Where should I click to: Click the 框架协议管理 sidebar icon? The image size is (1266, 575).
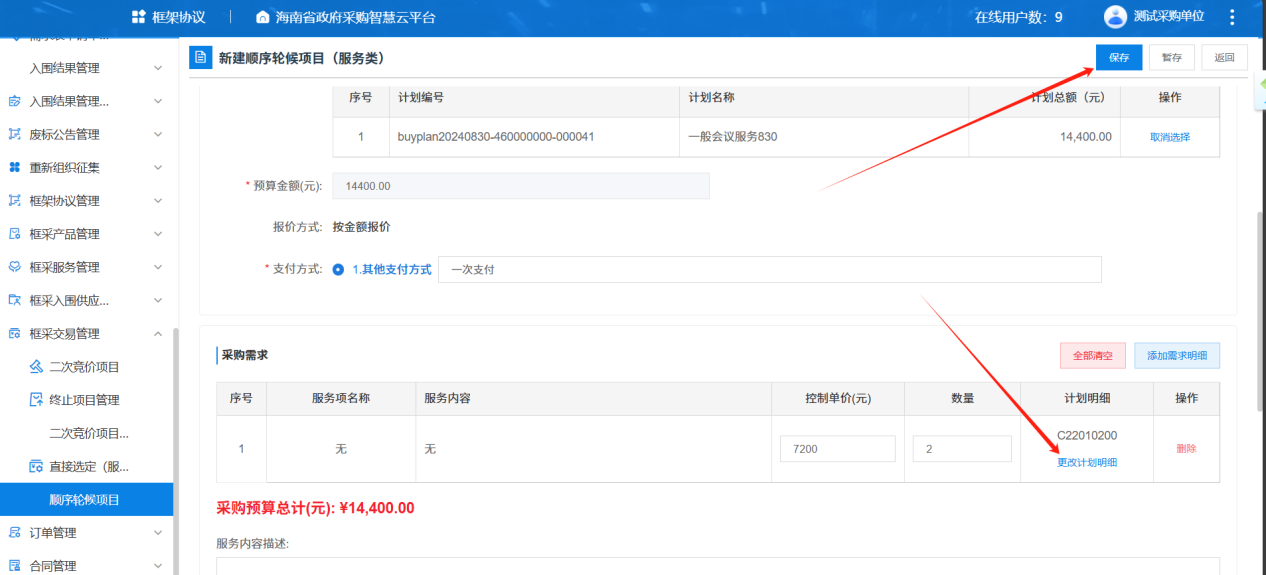click(x=15, y=200)
